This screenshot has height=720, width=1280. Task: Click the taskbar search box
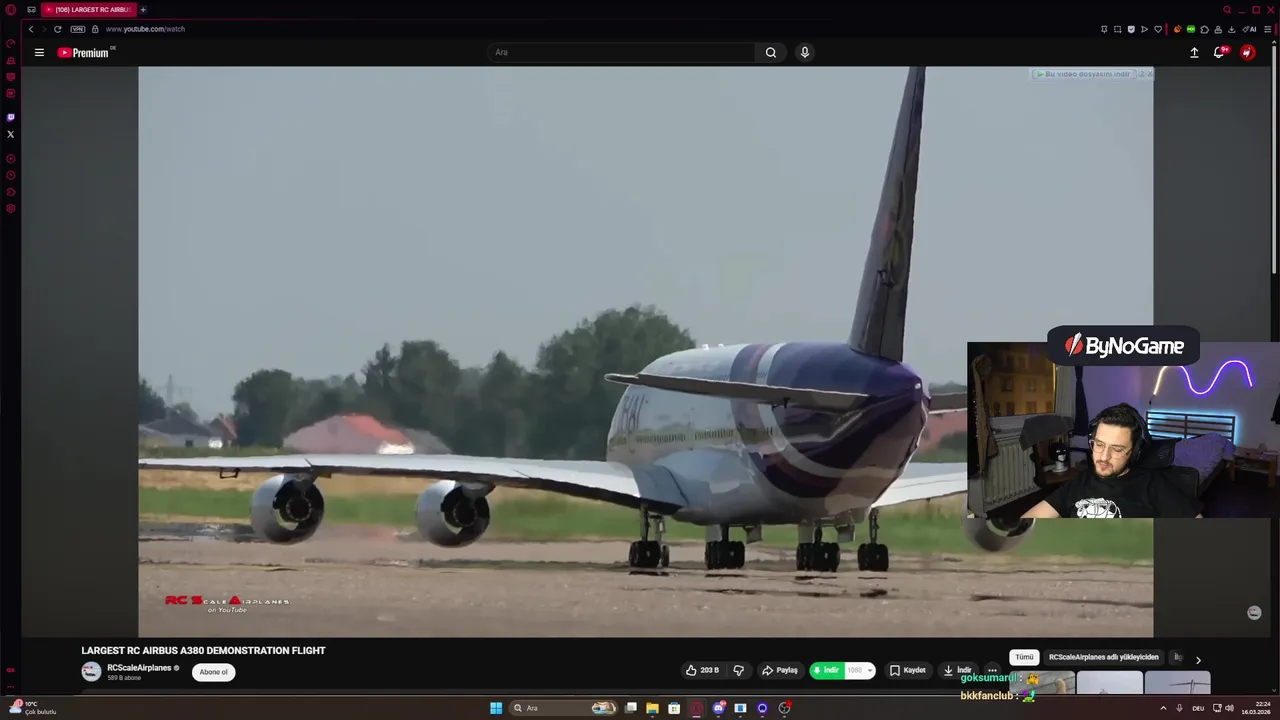pyautogui.click(x=563, y=708)
